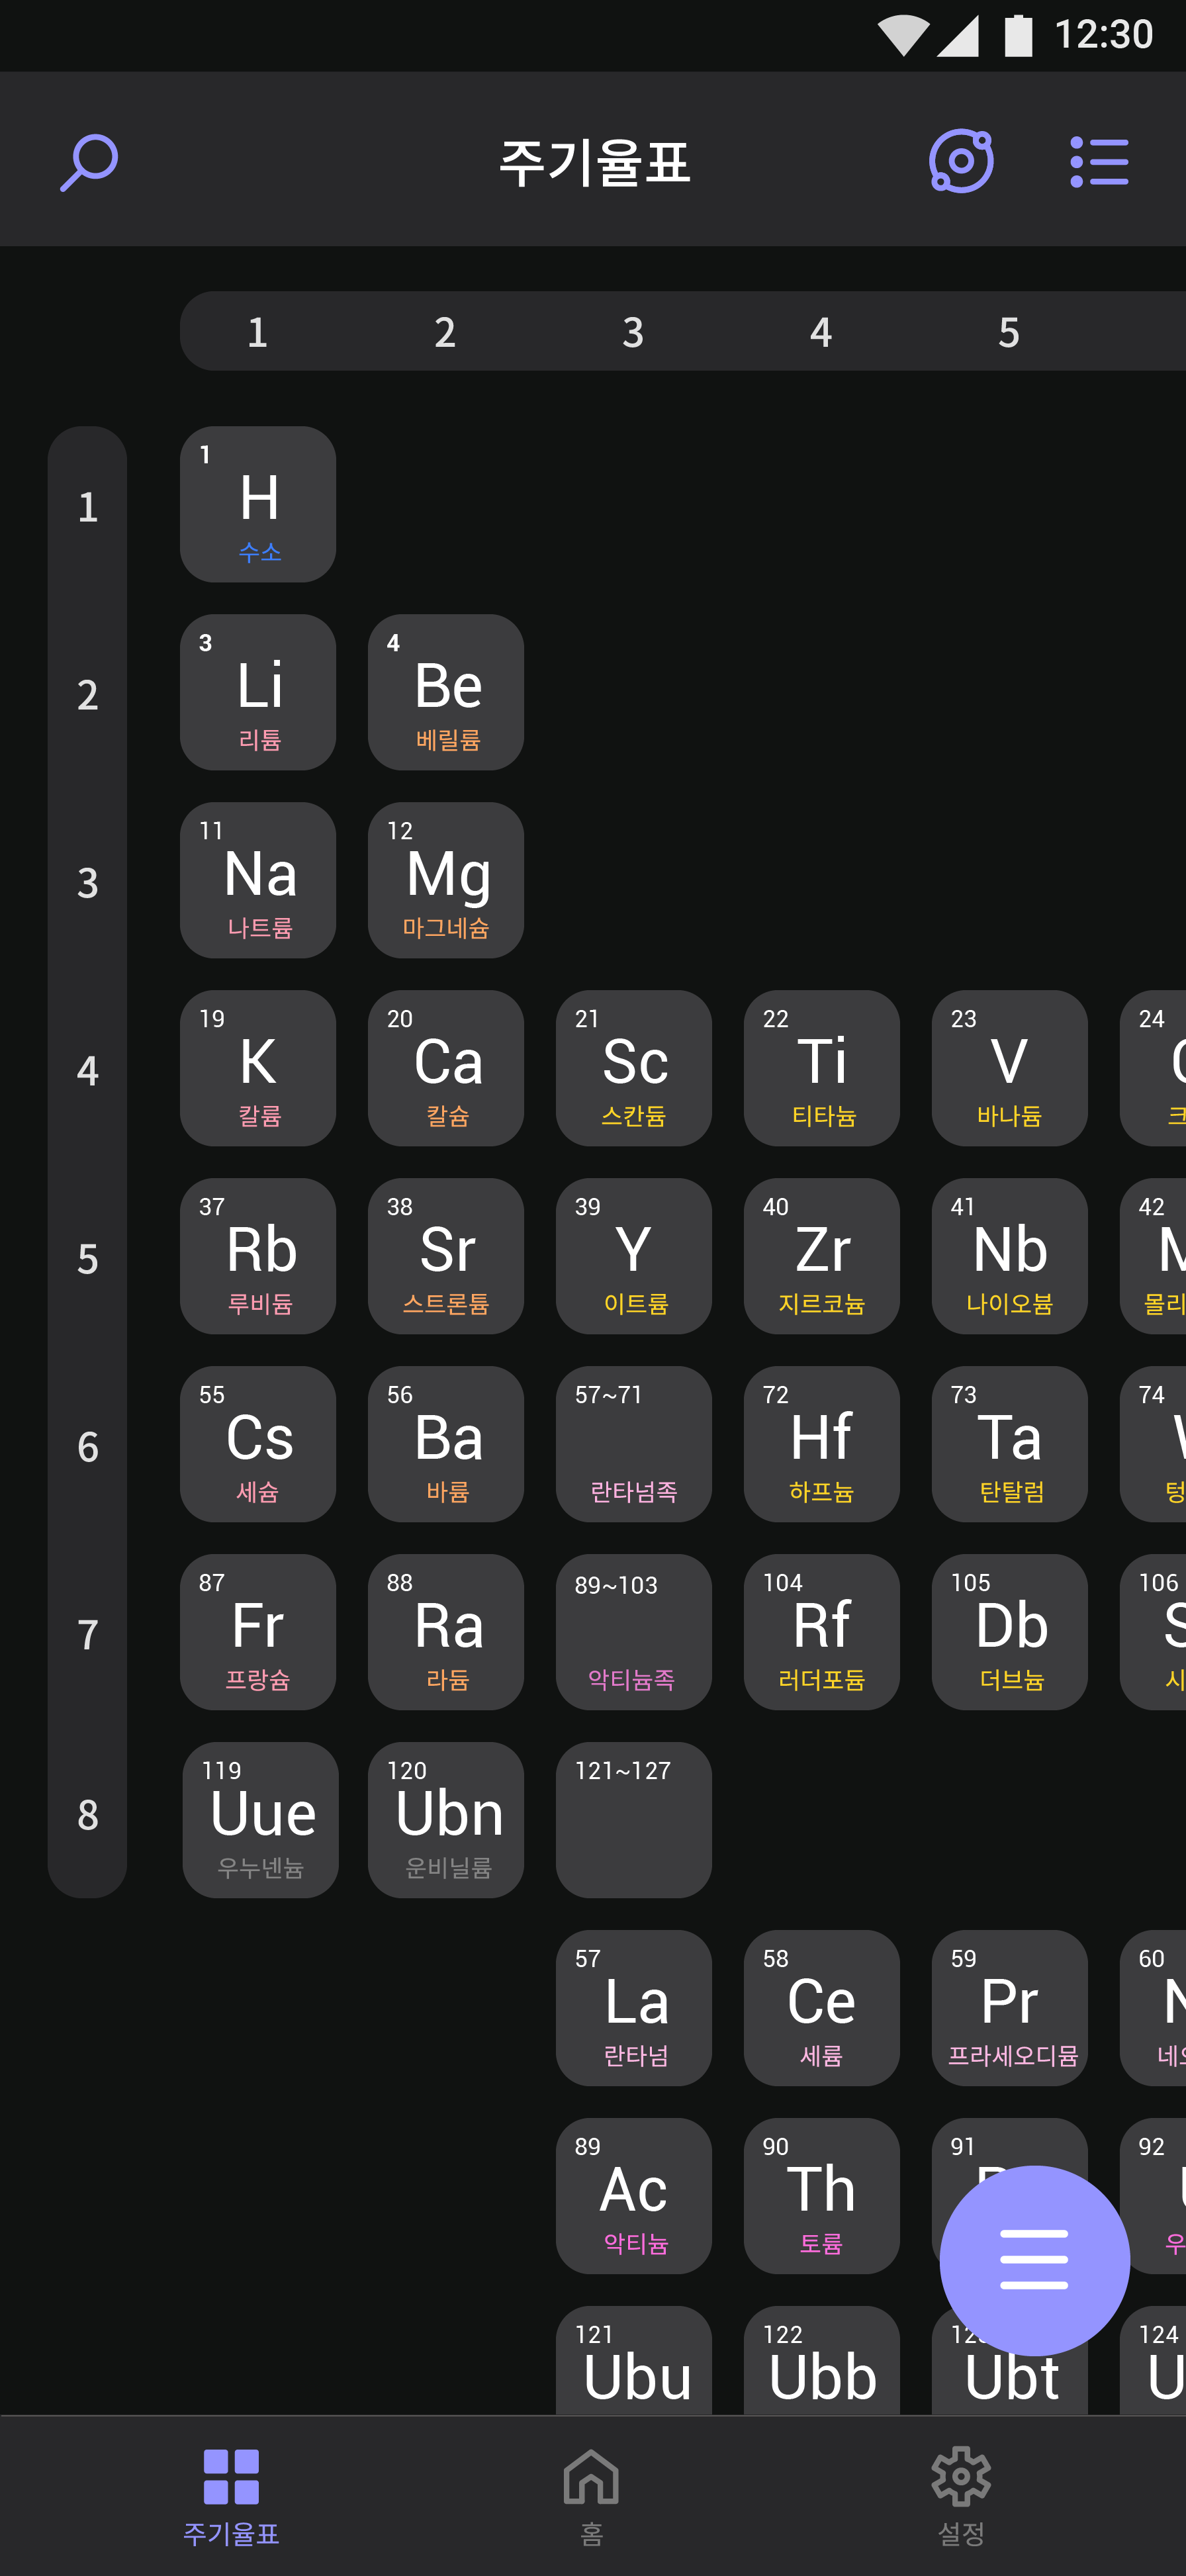Select the Hafnium (Hf) tile
1186x2576 pixels.
[x=822, y=1444]
